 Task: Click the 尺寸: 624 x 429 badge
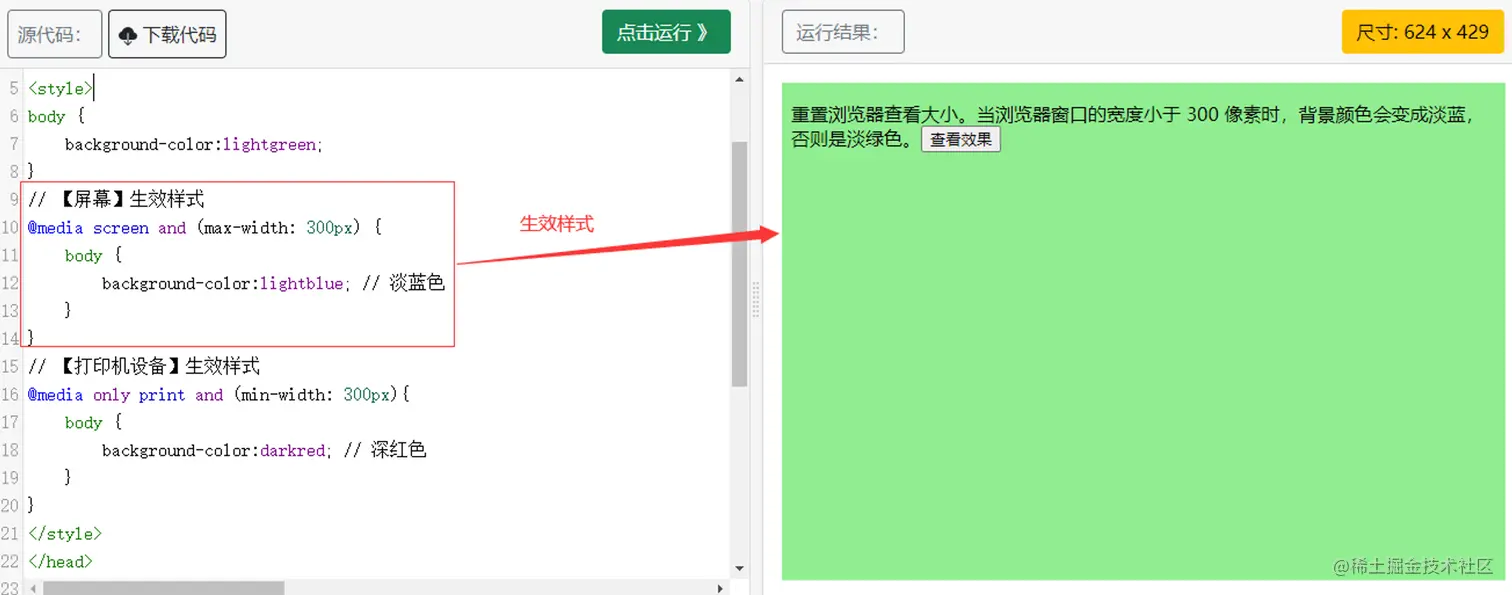tap(1423, 32)
